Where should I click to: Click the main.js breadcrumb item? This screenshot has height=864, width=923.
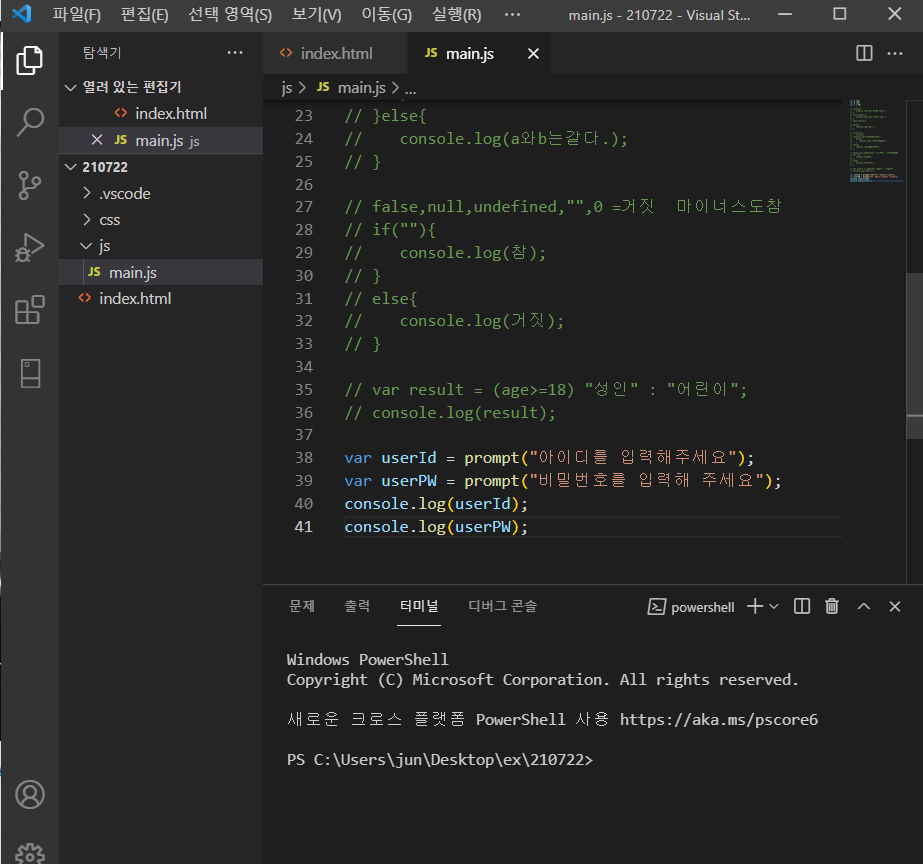pos(361,88)
